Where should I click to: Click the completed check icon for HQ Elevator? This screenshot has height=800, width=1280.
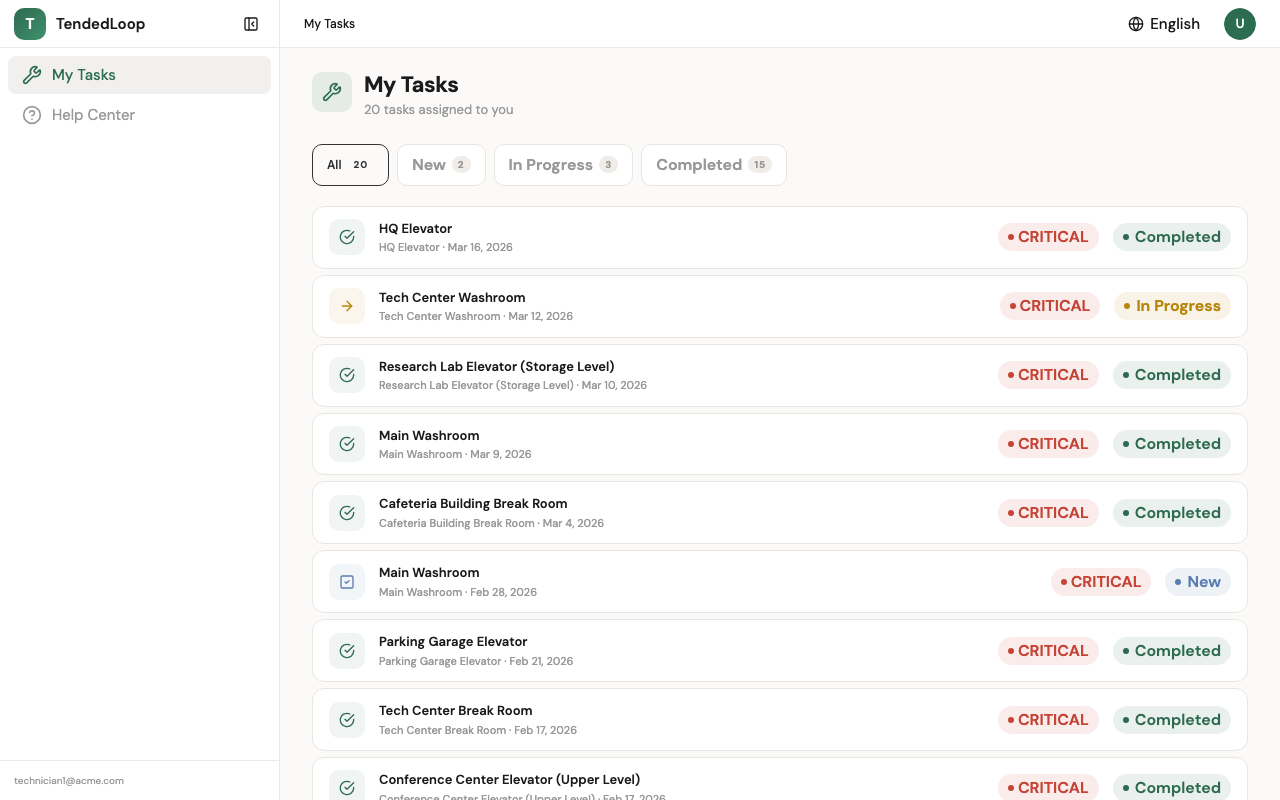347,237
